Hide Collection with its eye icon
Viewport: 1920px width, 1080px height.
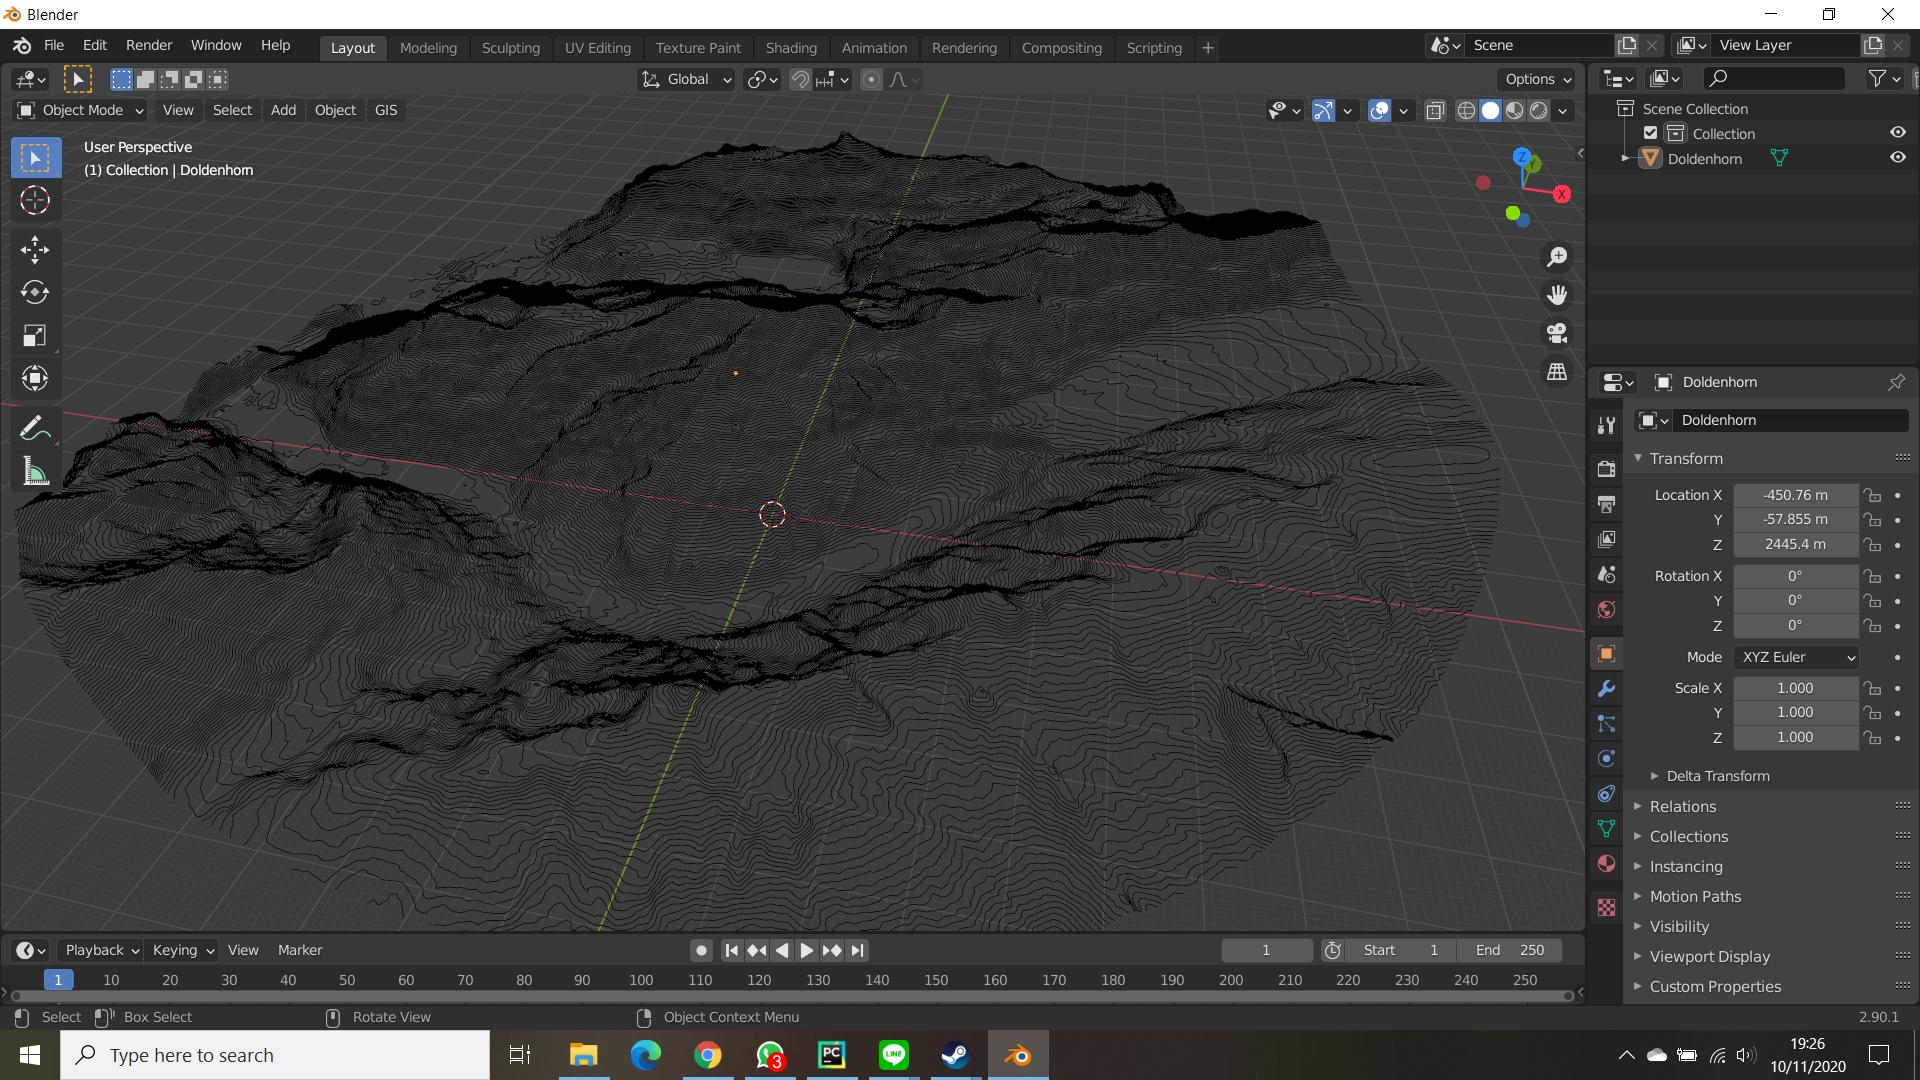[1897, 132]
